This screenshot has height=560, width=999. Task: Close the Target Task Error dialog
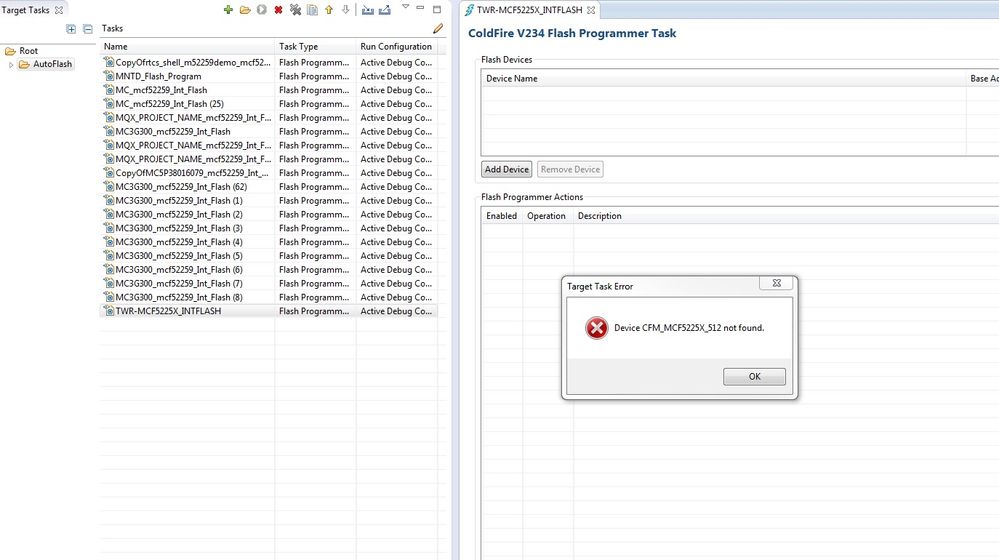click(x=775, y=284)
